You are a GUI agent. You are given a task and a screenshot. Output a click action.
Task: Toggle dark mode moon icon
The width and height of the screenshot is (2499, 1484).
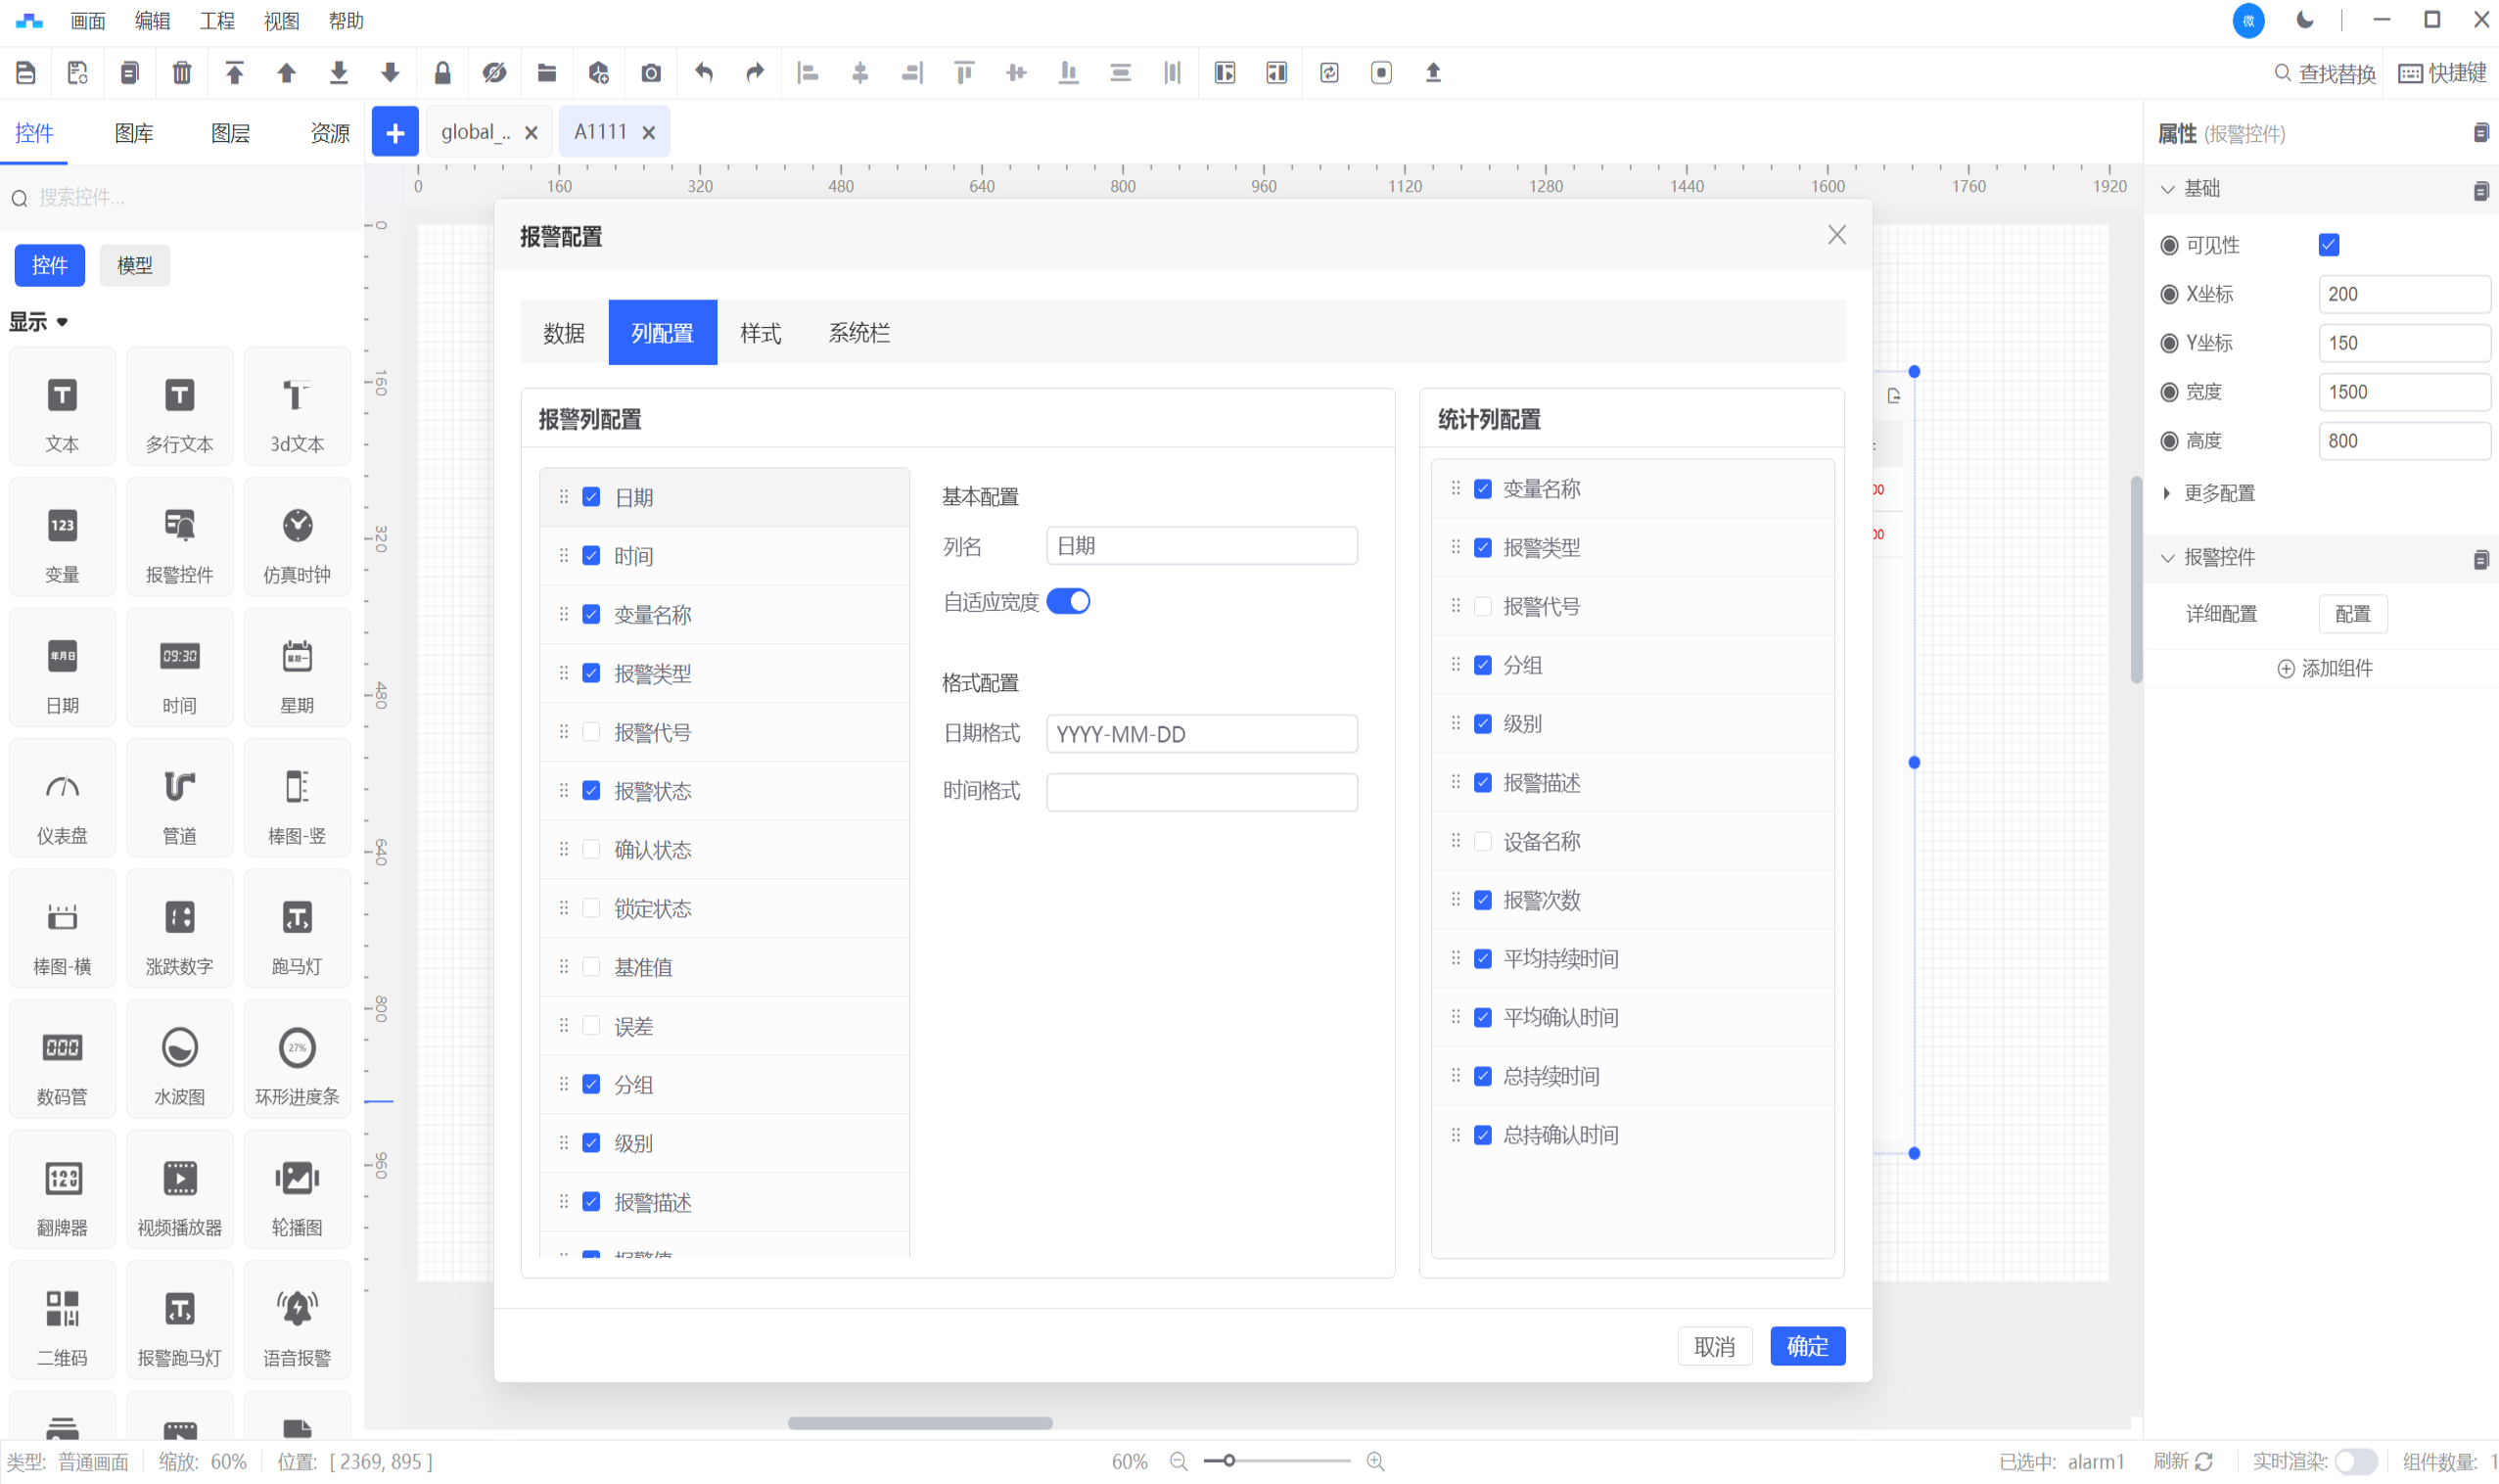pos(2304,20)
